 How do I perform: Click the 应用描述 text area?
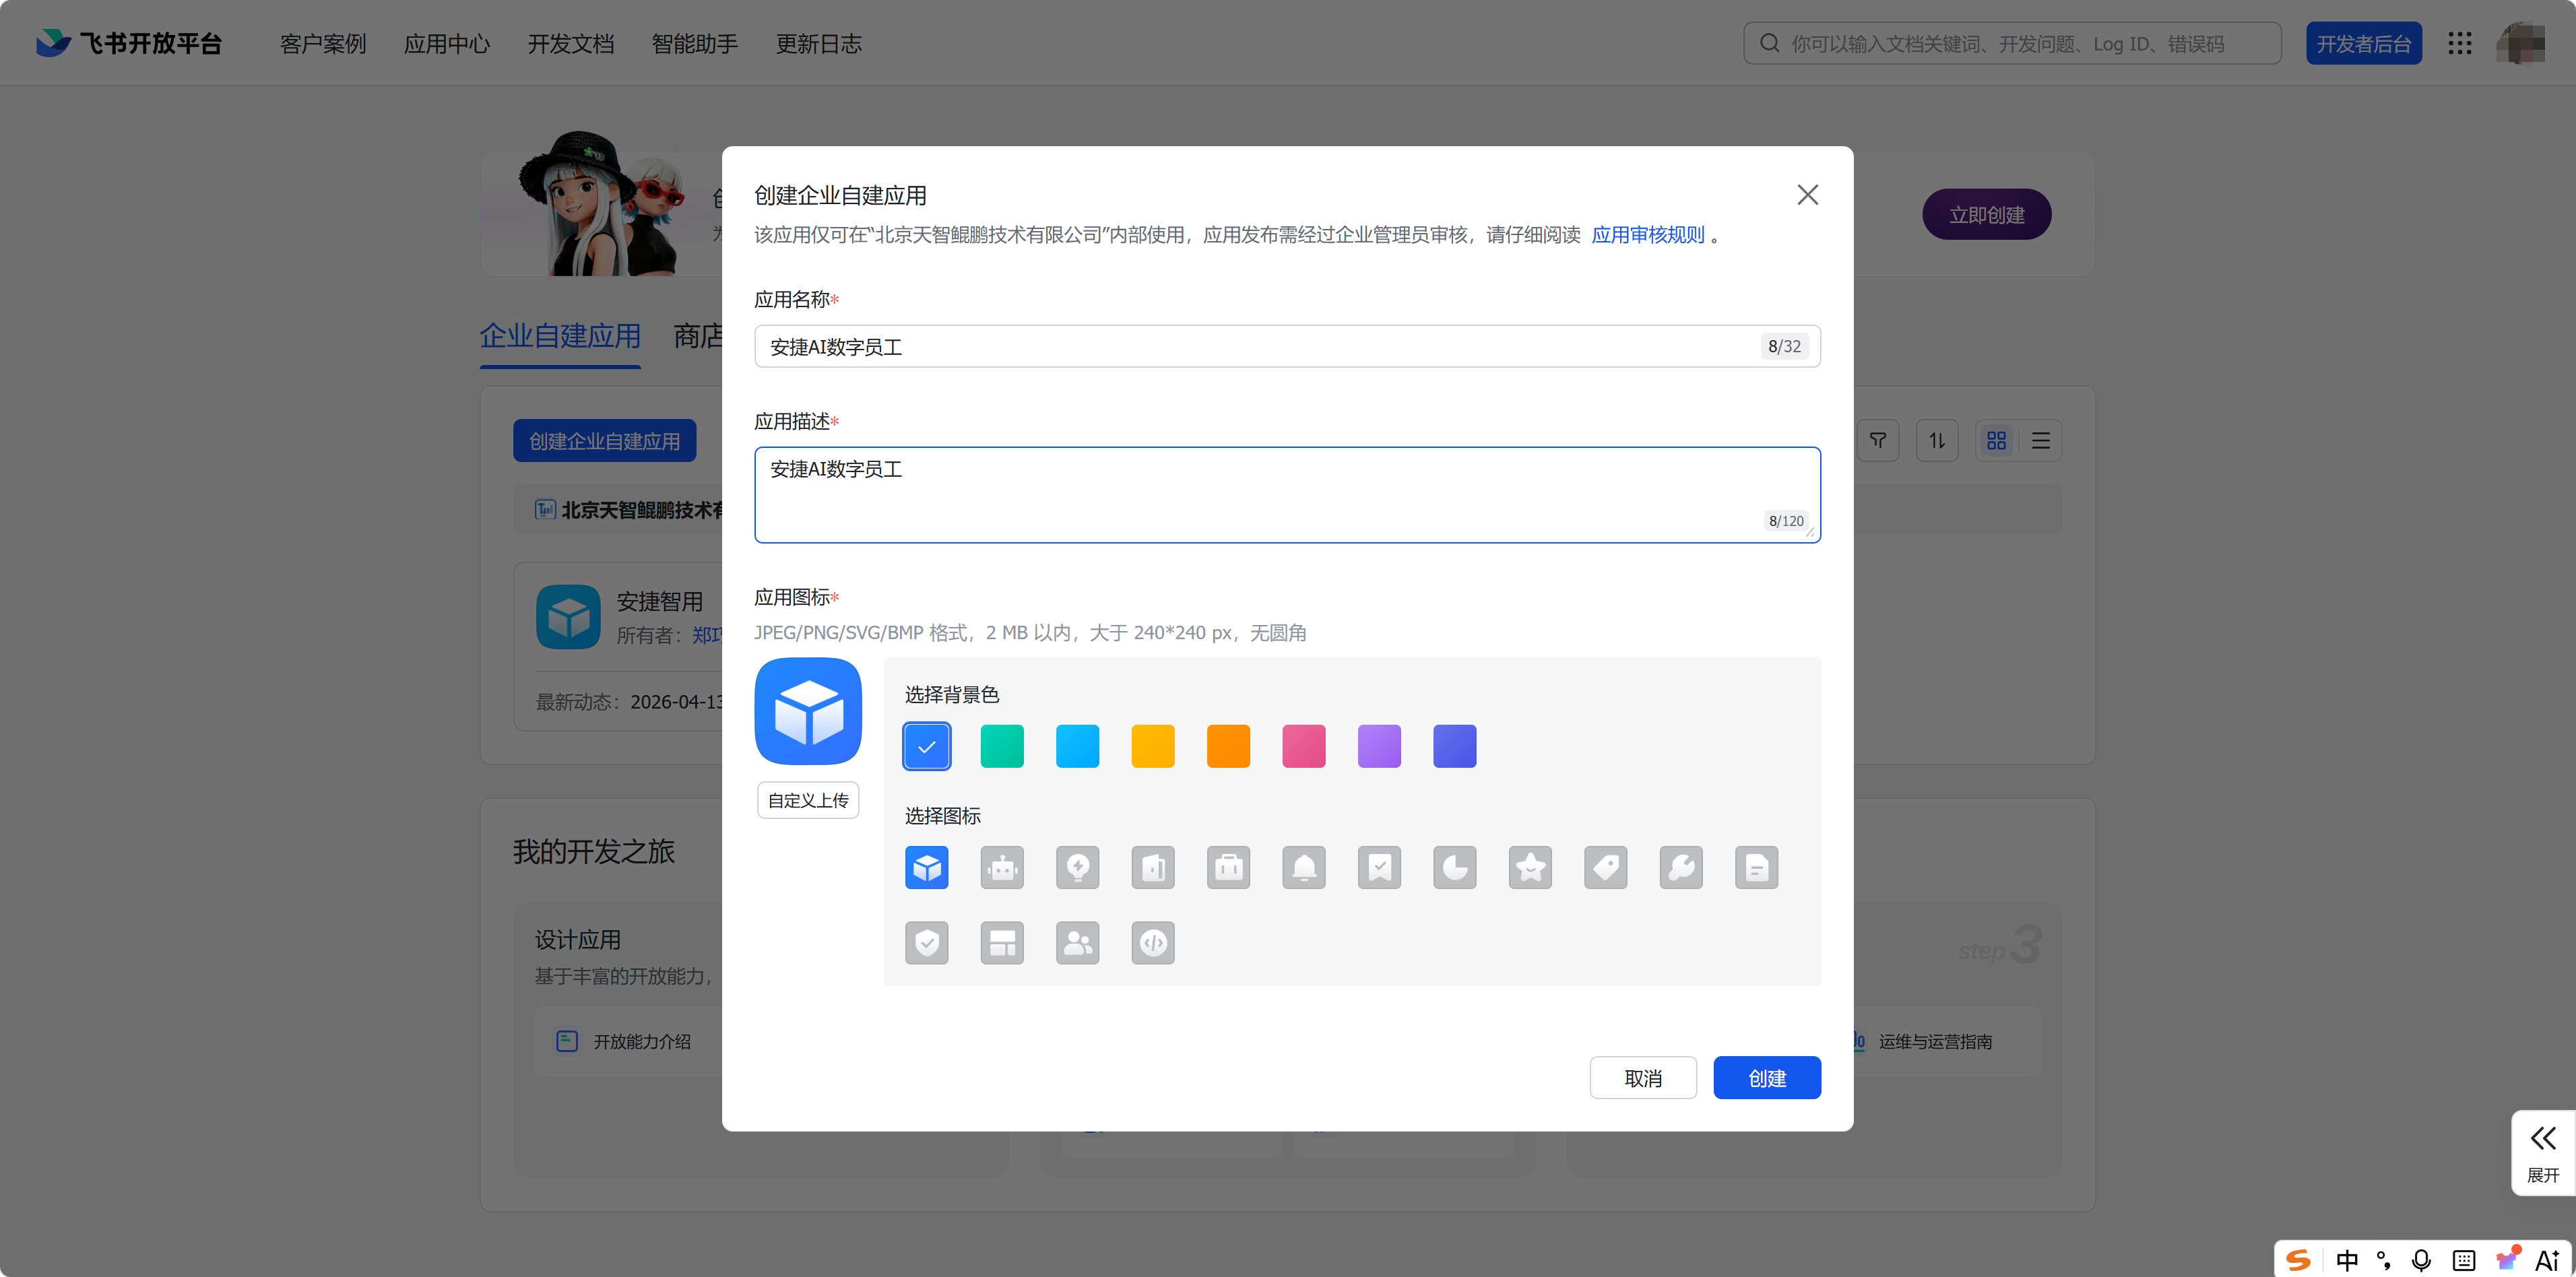click(1287, 494)
